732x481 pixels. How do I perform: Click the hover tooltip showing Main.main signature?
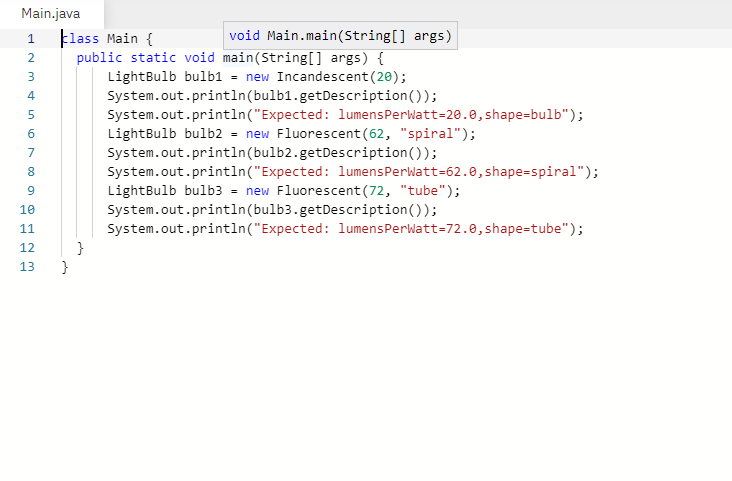(x=340, y=36)
